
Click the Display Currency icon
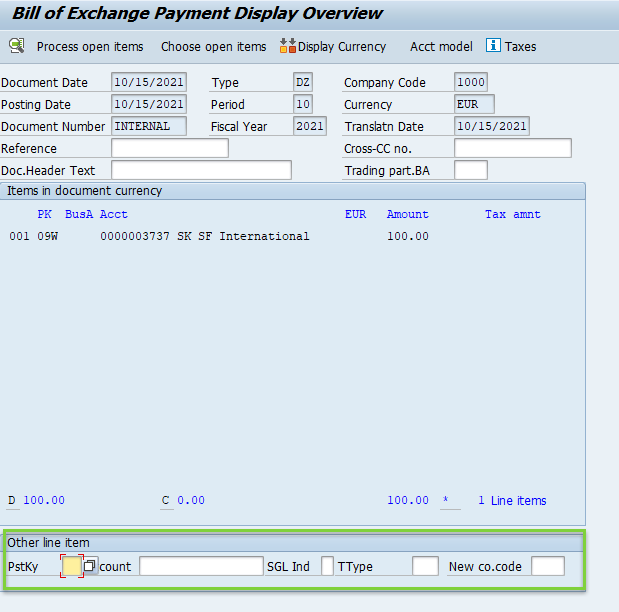pyautogui.click(x=287, y=46)
